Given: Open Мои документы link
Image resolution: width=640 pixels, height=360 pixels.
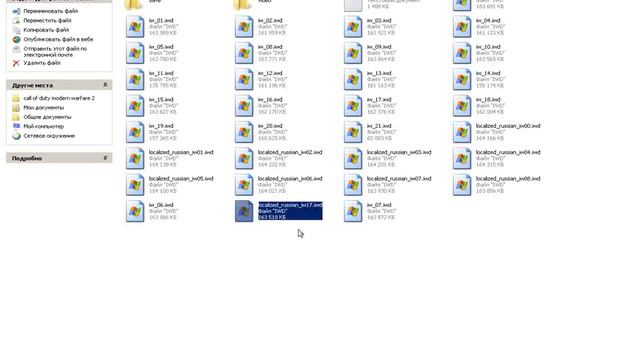Looking at the screenshot, I should pyautogui.click(x=44, y=107).
